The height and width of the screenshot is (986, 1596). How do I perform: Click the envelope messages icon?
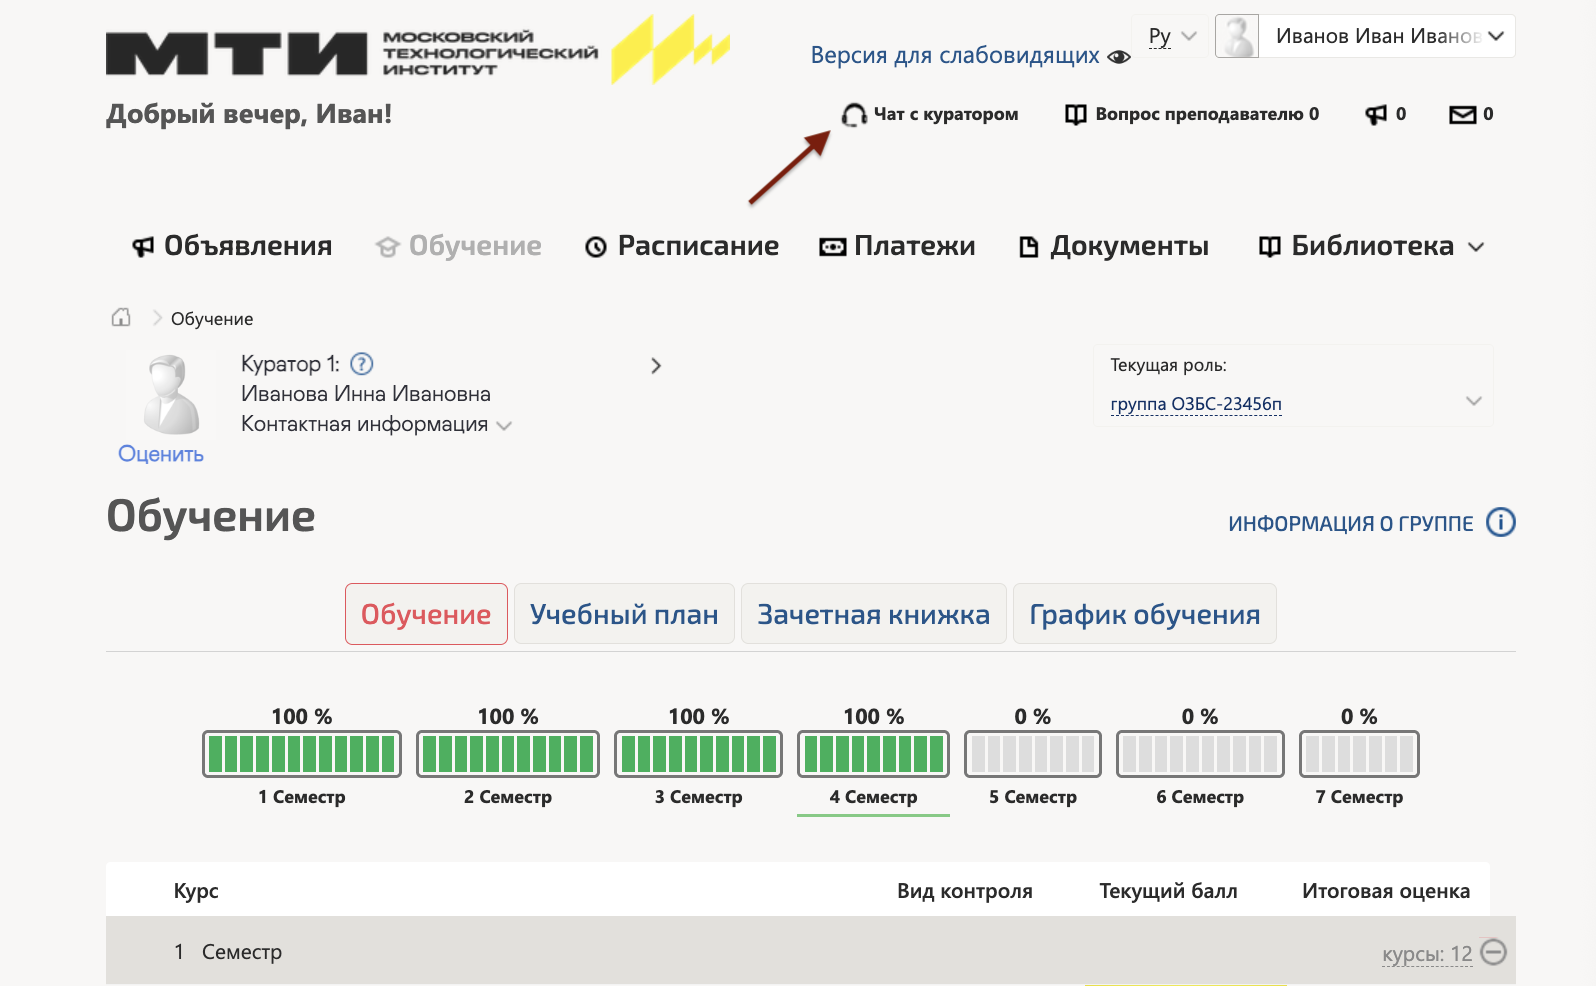tap(1462, 115)
